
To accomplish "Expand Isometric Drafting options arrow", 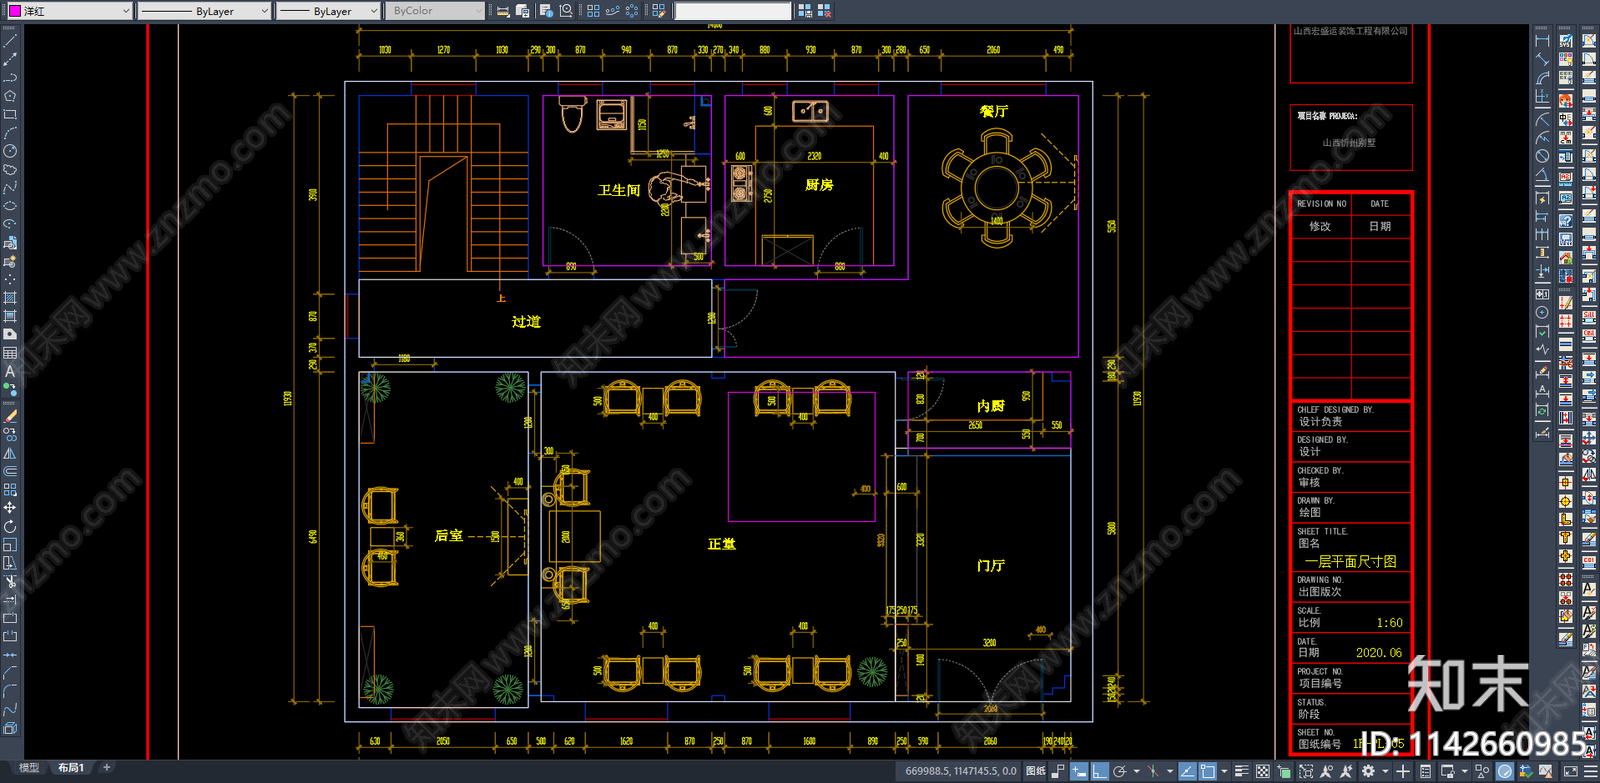I will 1170,771.
